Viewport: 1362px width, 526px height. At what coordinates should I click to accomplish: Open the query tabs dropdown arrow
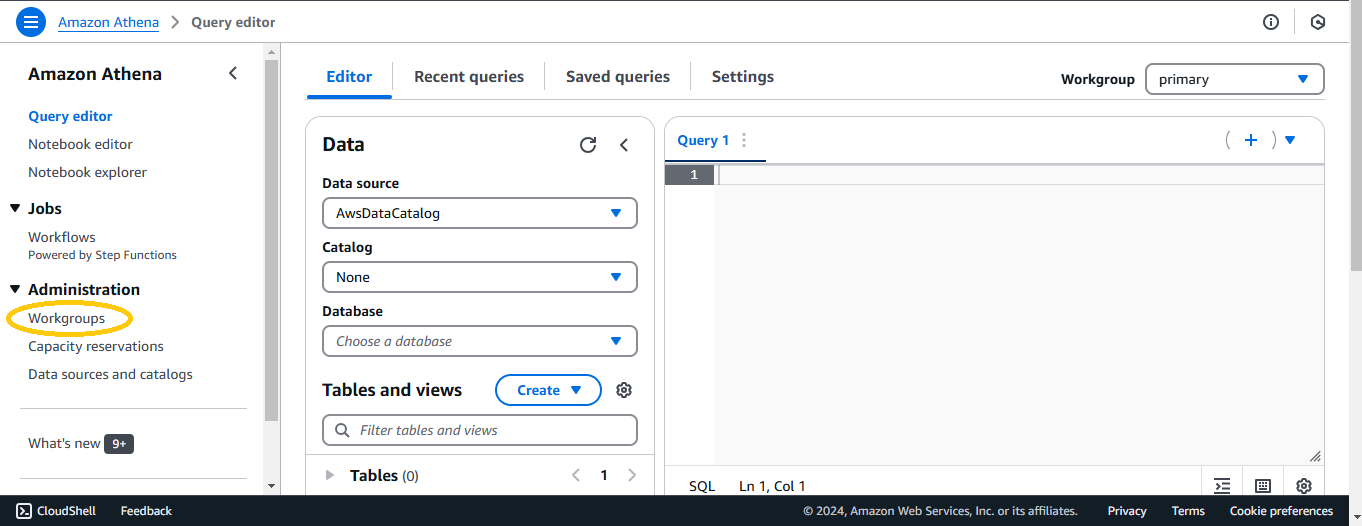tap(1290, 140)
